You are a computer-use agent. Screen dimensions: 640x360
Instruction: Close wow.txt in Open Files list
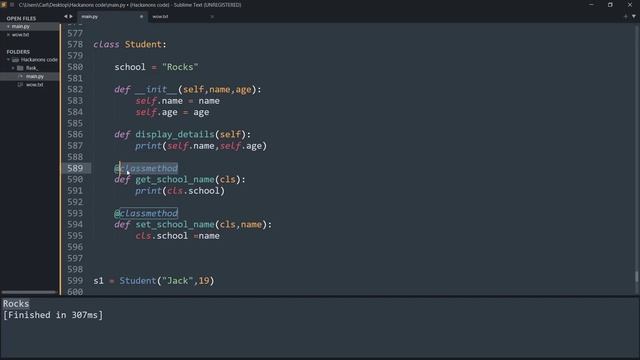pyautogui.click(x=8, y=35)
